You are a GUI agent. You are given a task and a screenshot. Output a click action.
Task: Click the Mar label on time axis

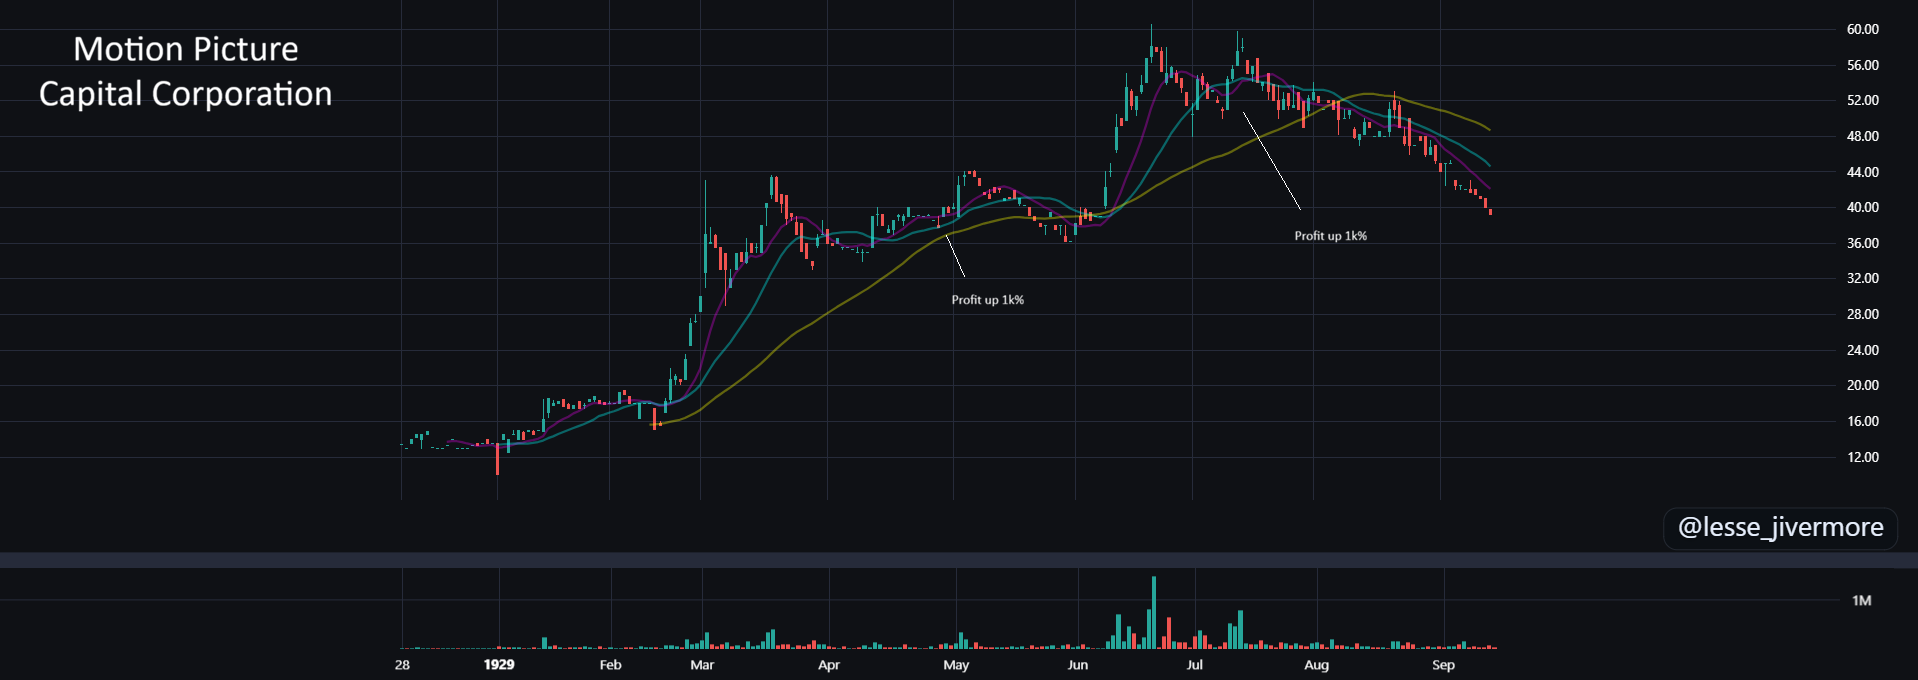(702, 665)
